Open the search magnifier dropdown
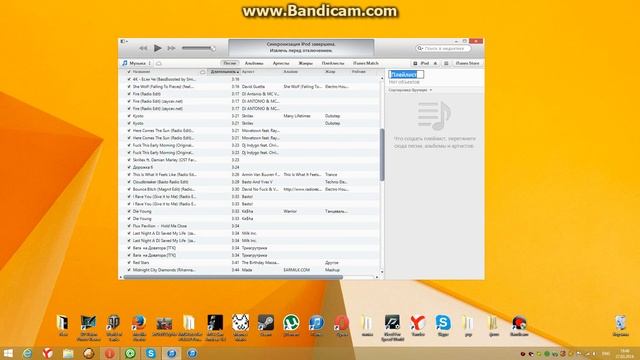 click(x=420, y=48)
